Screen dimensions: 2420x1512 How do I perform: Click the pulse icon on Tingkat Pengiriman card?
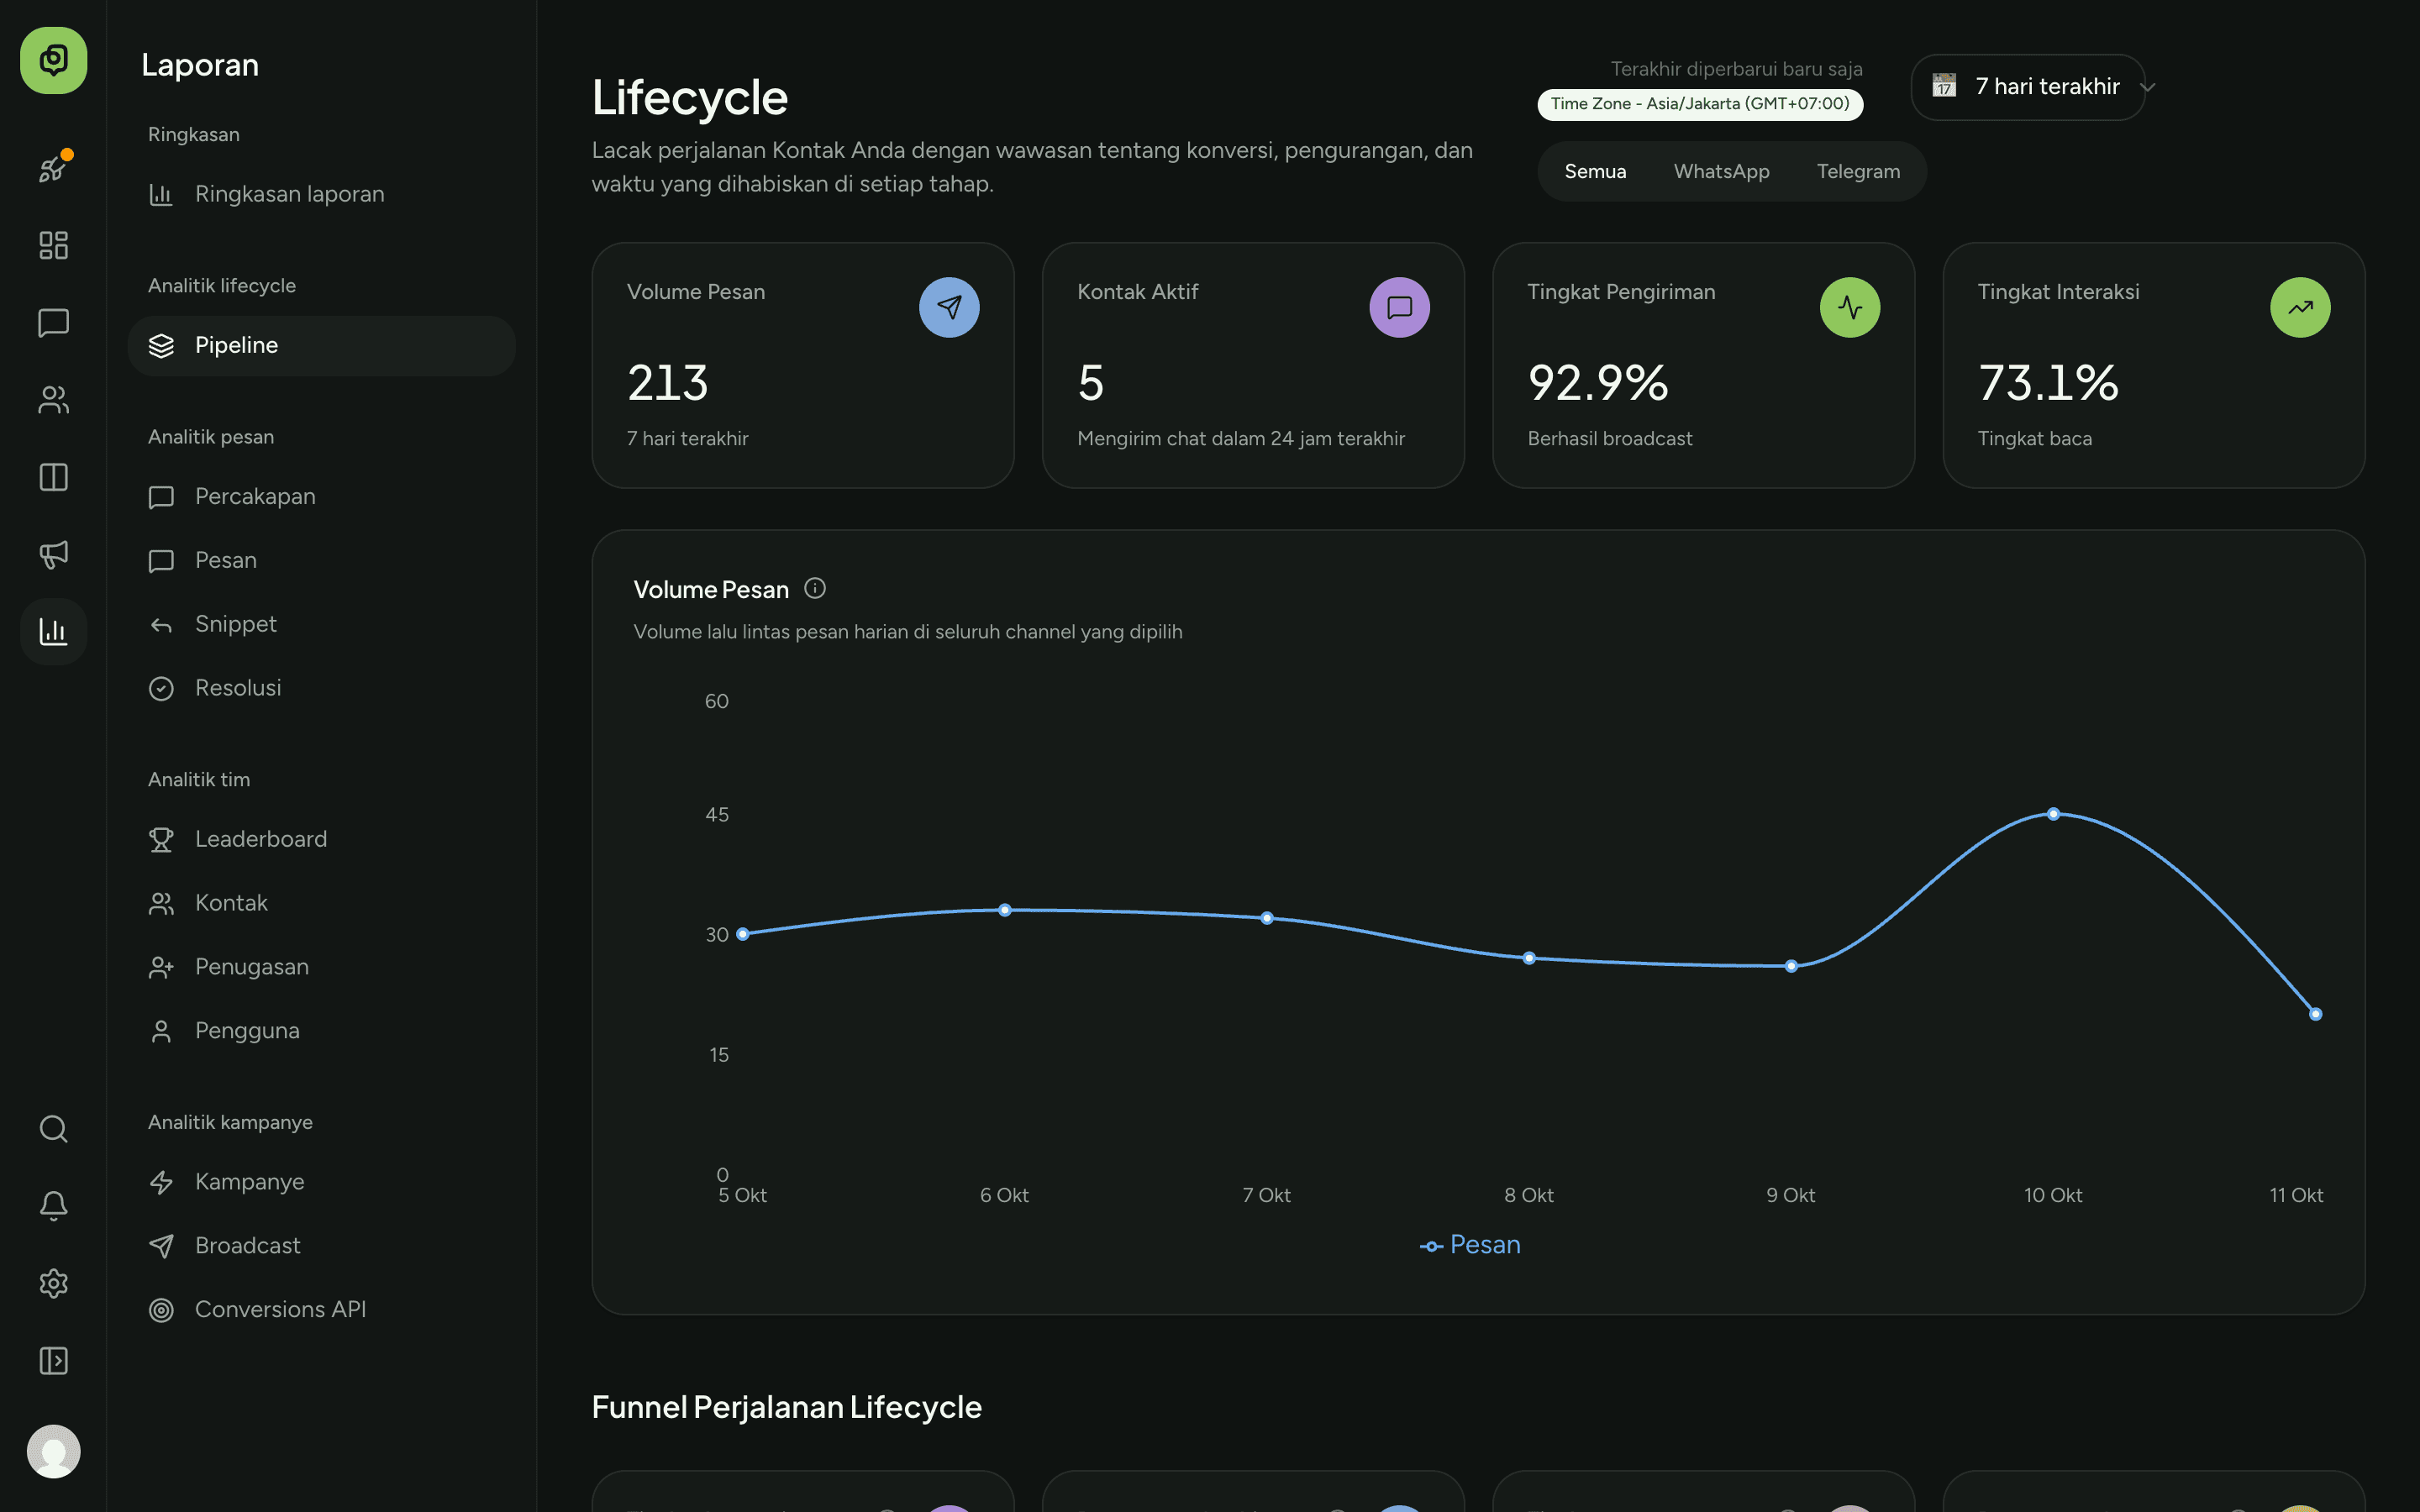[x=1850, y=307]
